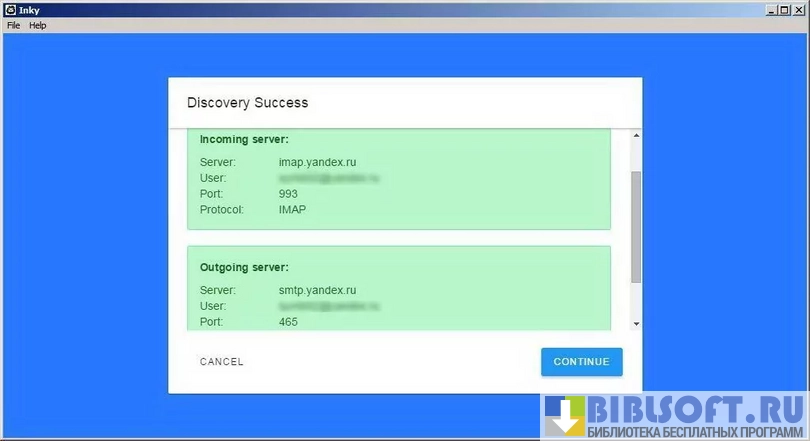This screenshot has height=441, width=810.
Task: Minimize the Inky window
Action: point(773,10)
